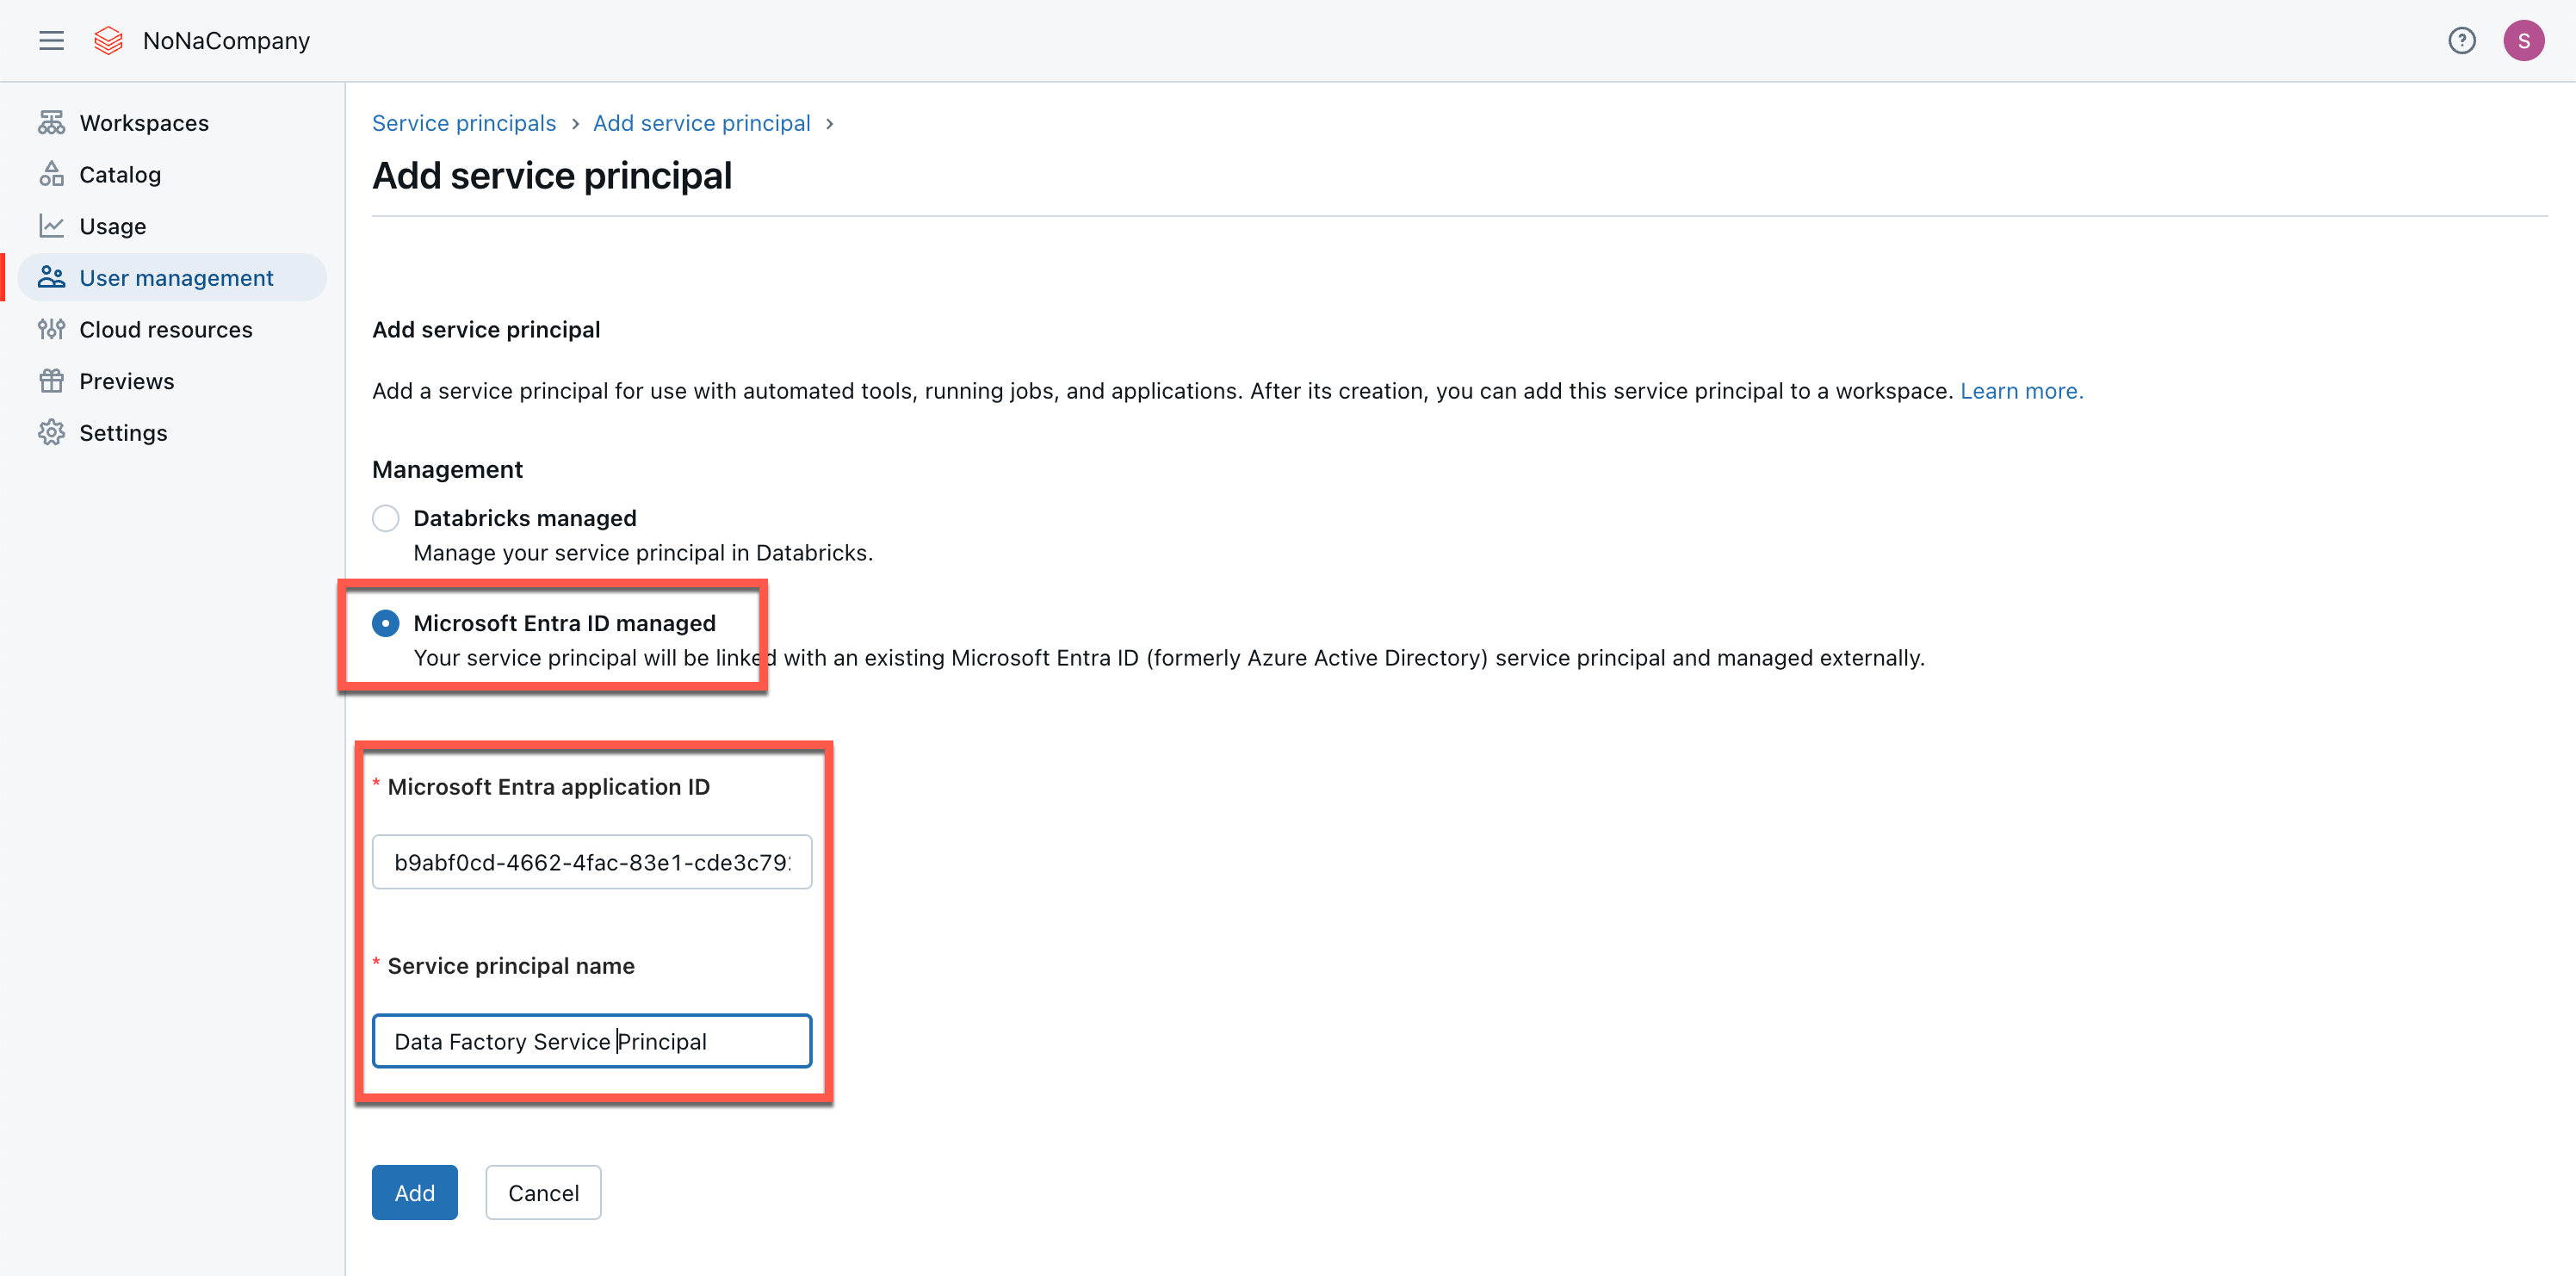Click the Previews gift icon
Image resolution: width=2576 pixels, height=1276 pixels.
click(51, 381)
